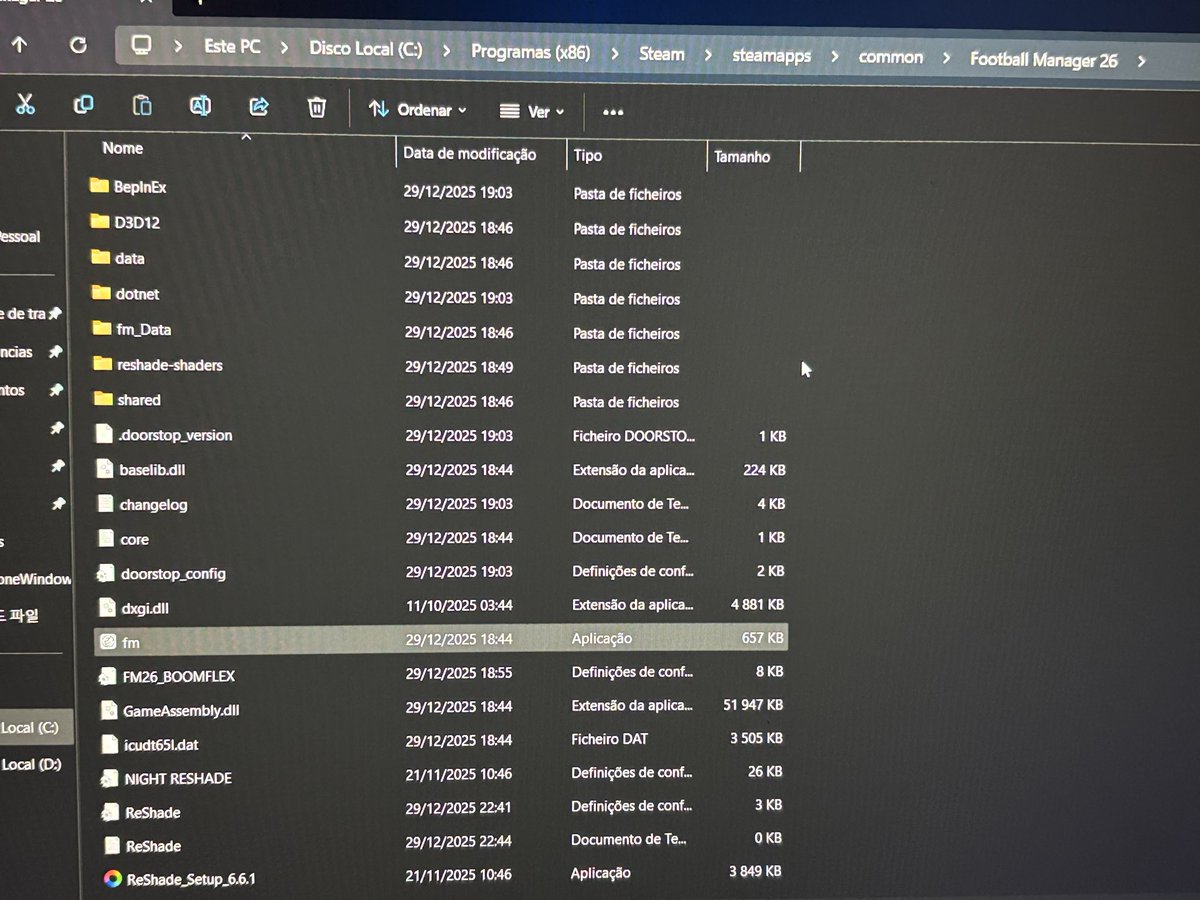Click the 4 881 KB size cell
This screenshot has width=1200, height=900.
point(757,604)
